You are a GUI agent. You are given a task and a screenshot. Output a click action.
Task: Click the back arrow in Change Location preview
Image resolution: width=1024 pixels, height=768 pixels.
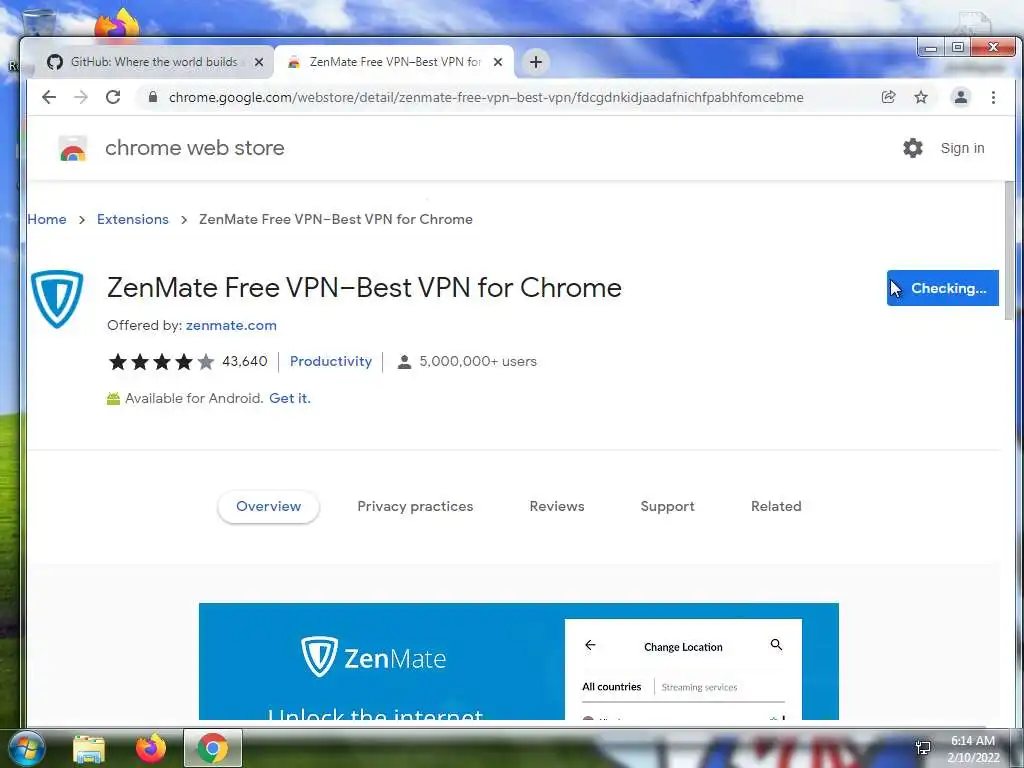tap(590, 645)
